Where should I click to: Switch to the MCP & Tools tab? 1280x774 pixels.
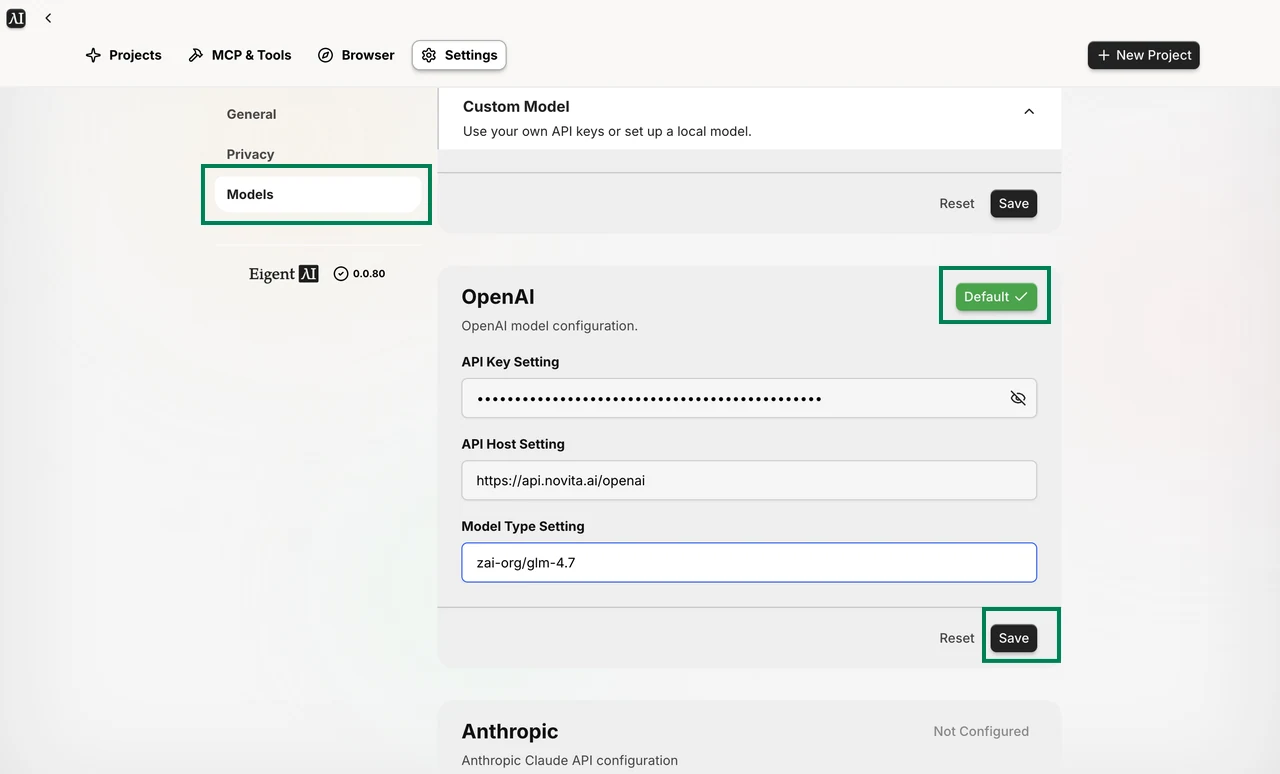(240, 55)
